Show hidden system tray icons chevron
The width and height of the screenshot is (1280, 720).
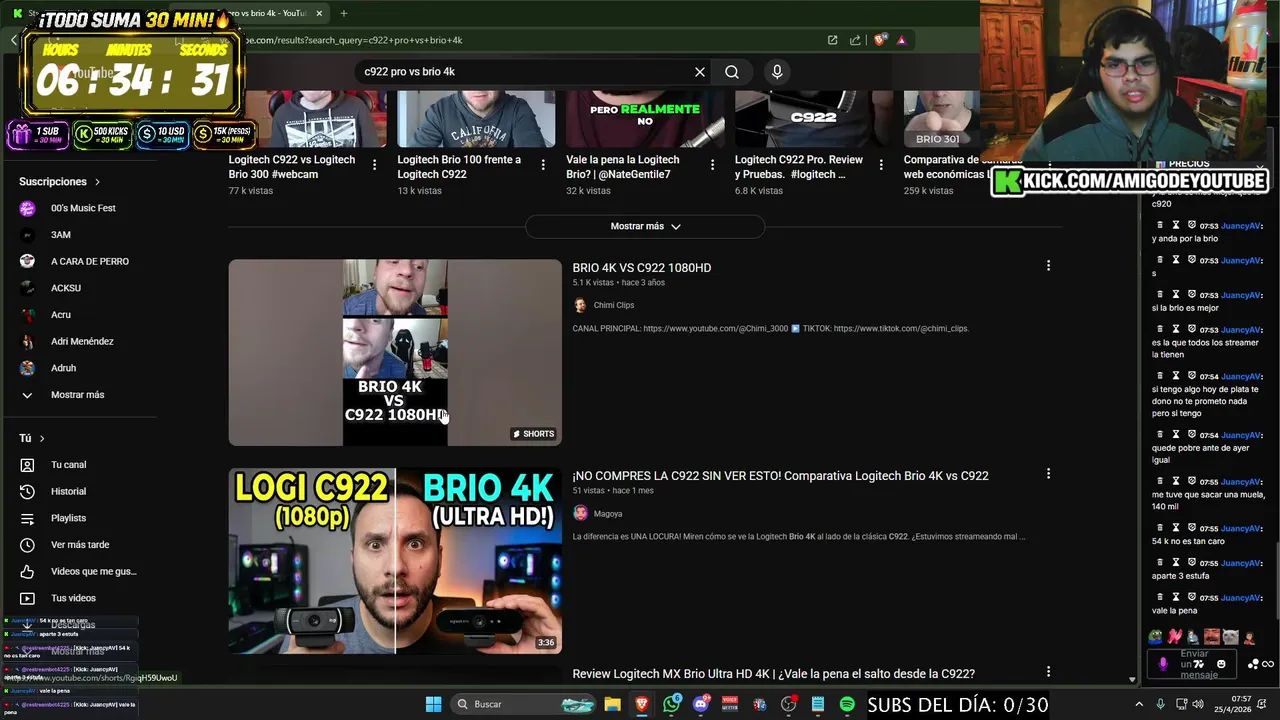click(x=1139, y=704)
